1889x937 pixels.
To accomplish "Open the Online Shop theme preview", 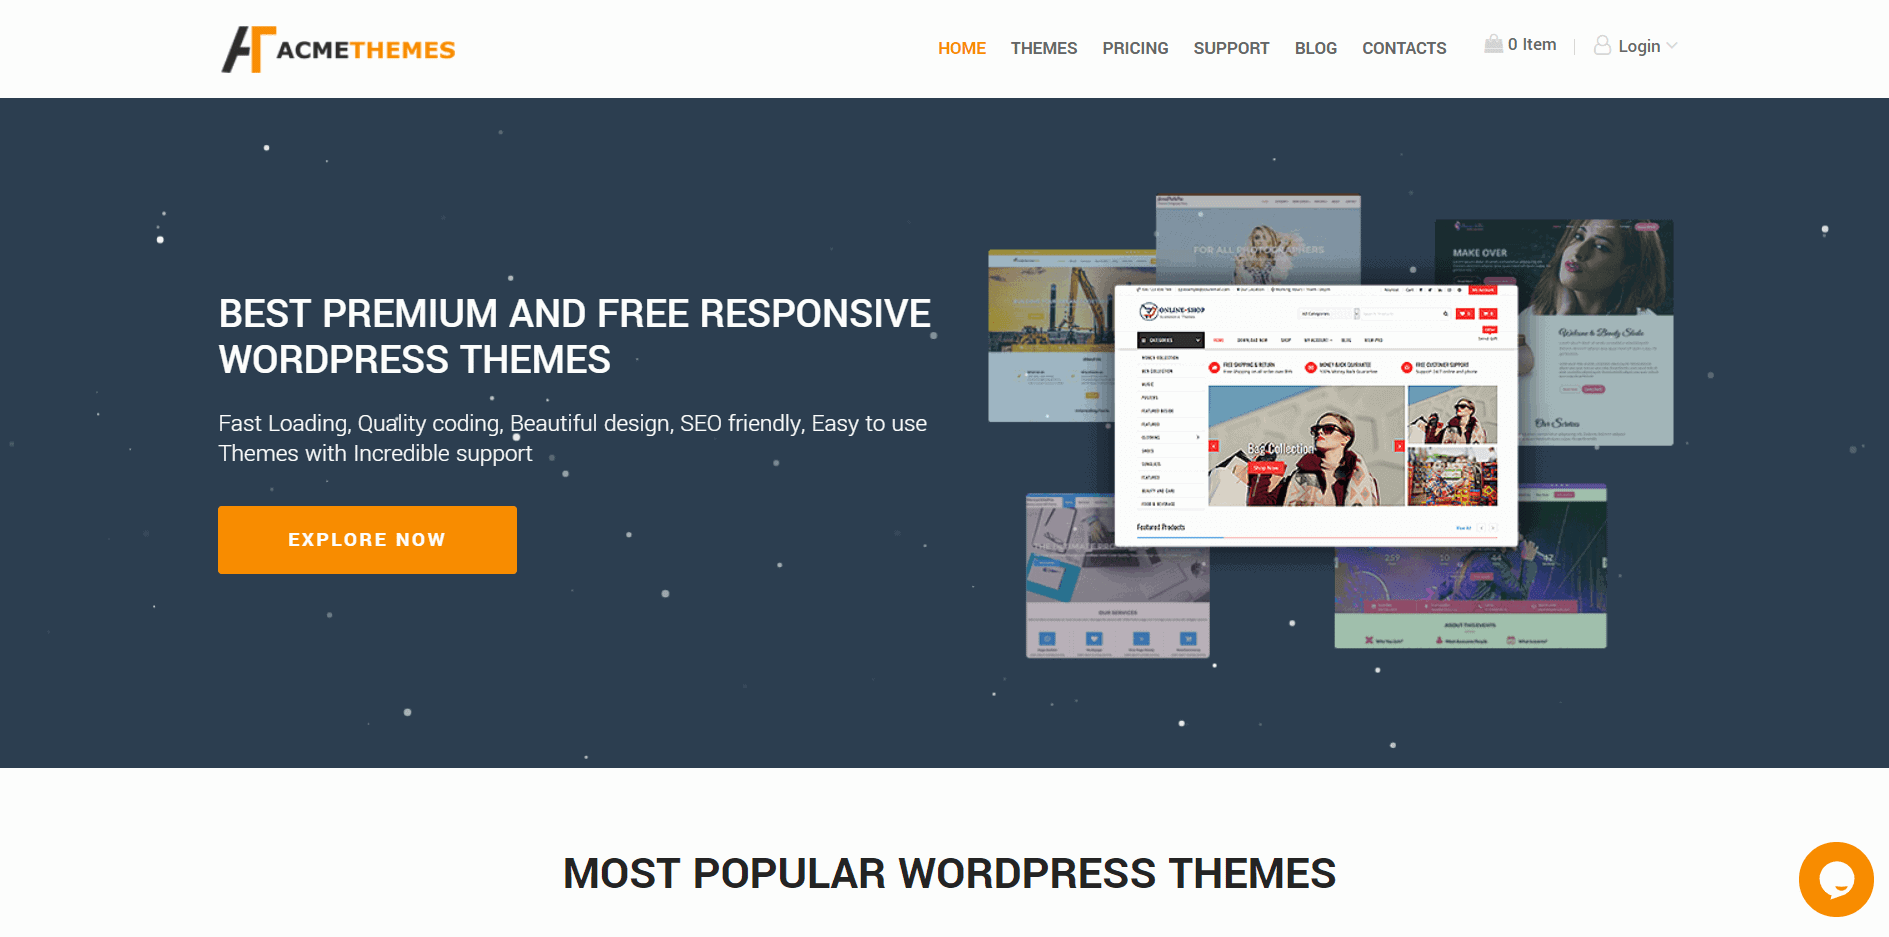I will (x=1316, y=415).
